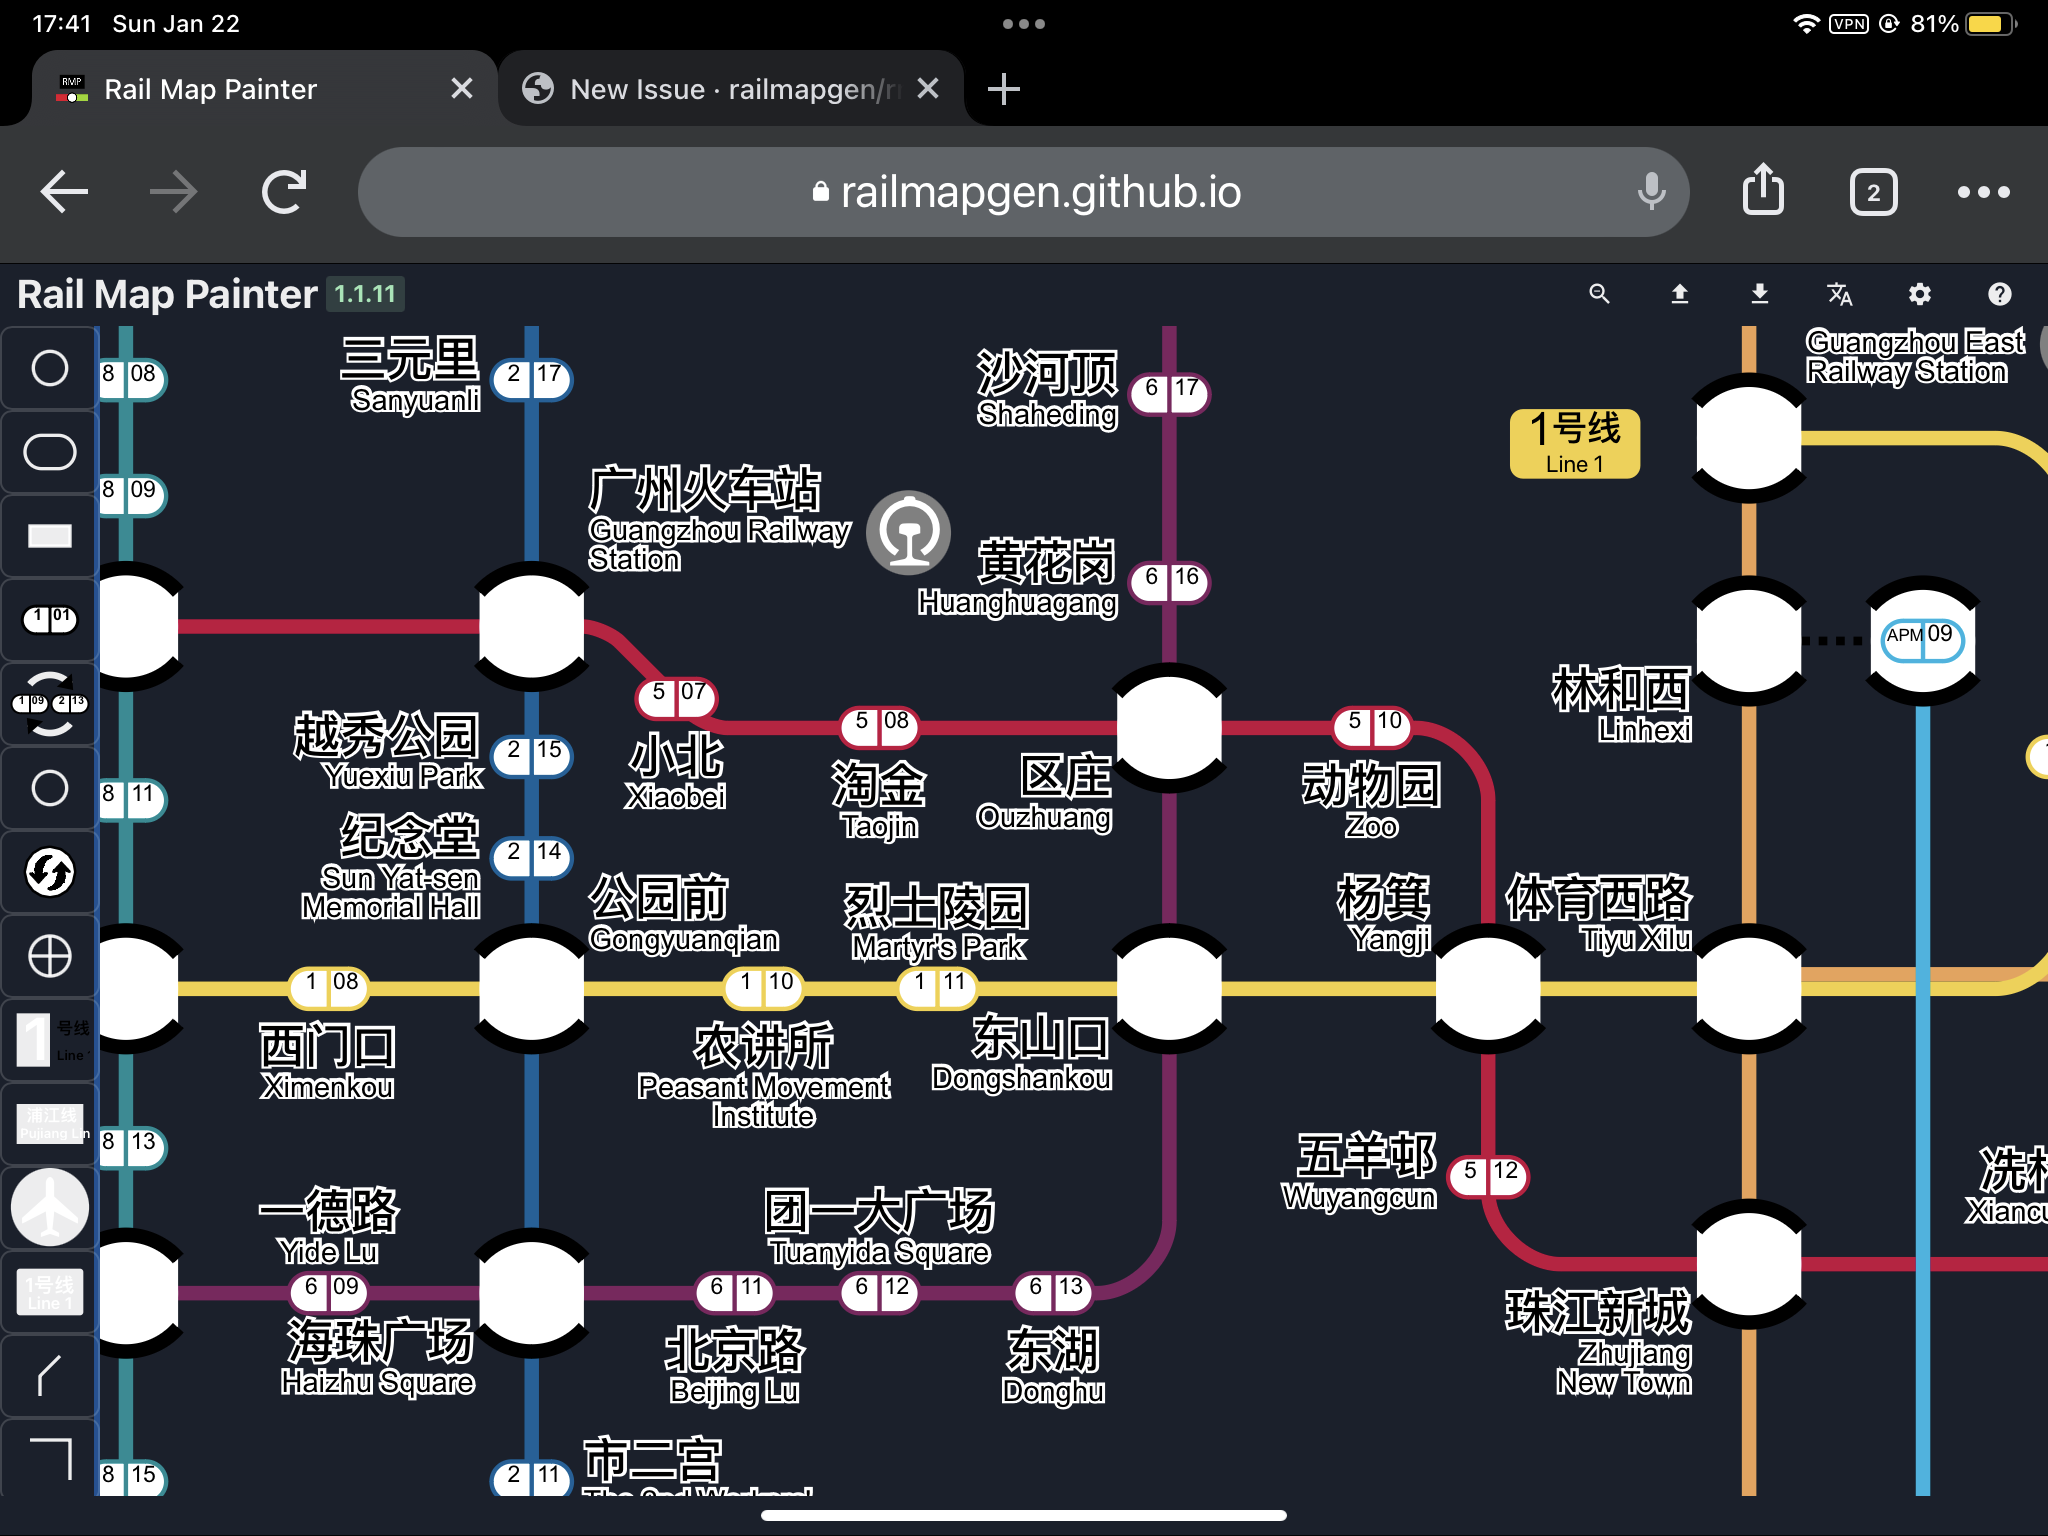This screenshot has width=2048, height=1536.
Task: Open the browser more options menu
Action: pos(1983,192)
